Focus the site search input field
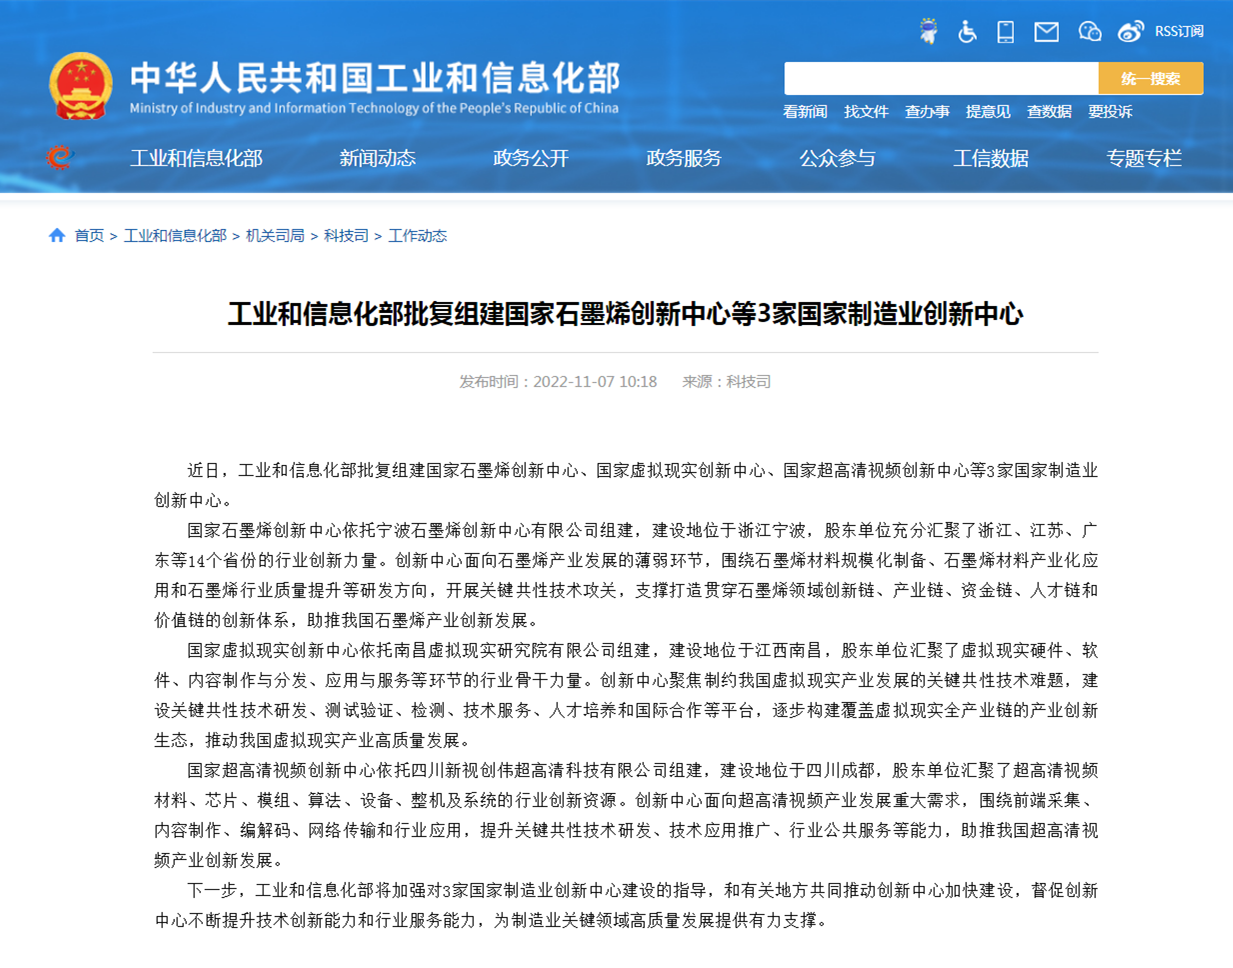Screen dimensions: 1233x968 coord(941,78)
